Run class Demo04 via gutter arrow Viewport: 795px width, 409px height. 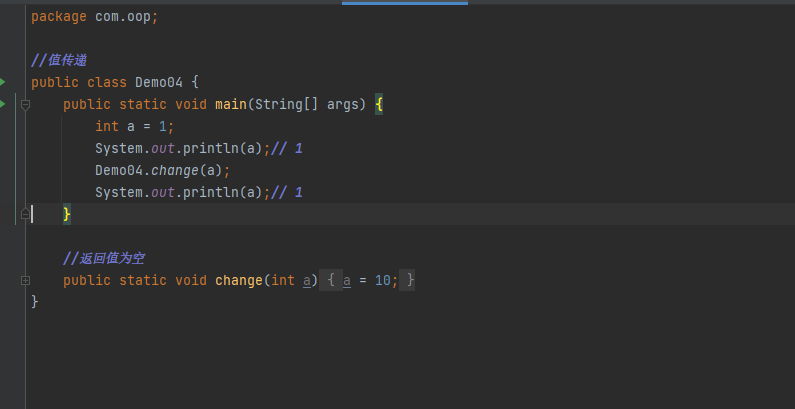tap(3, 81)
